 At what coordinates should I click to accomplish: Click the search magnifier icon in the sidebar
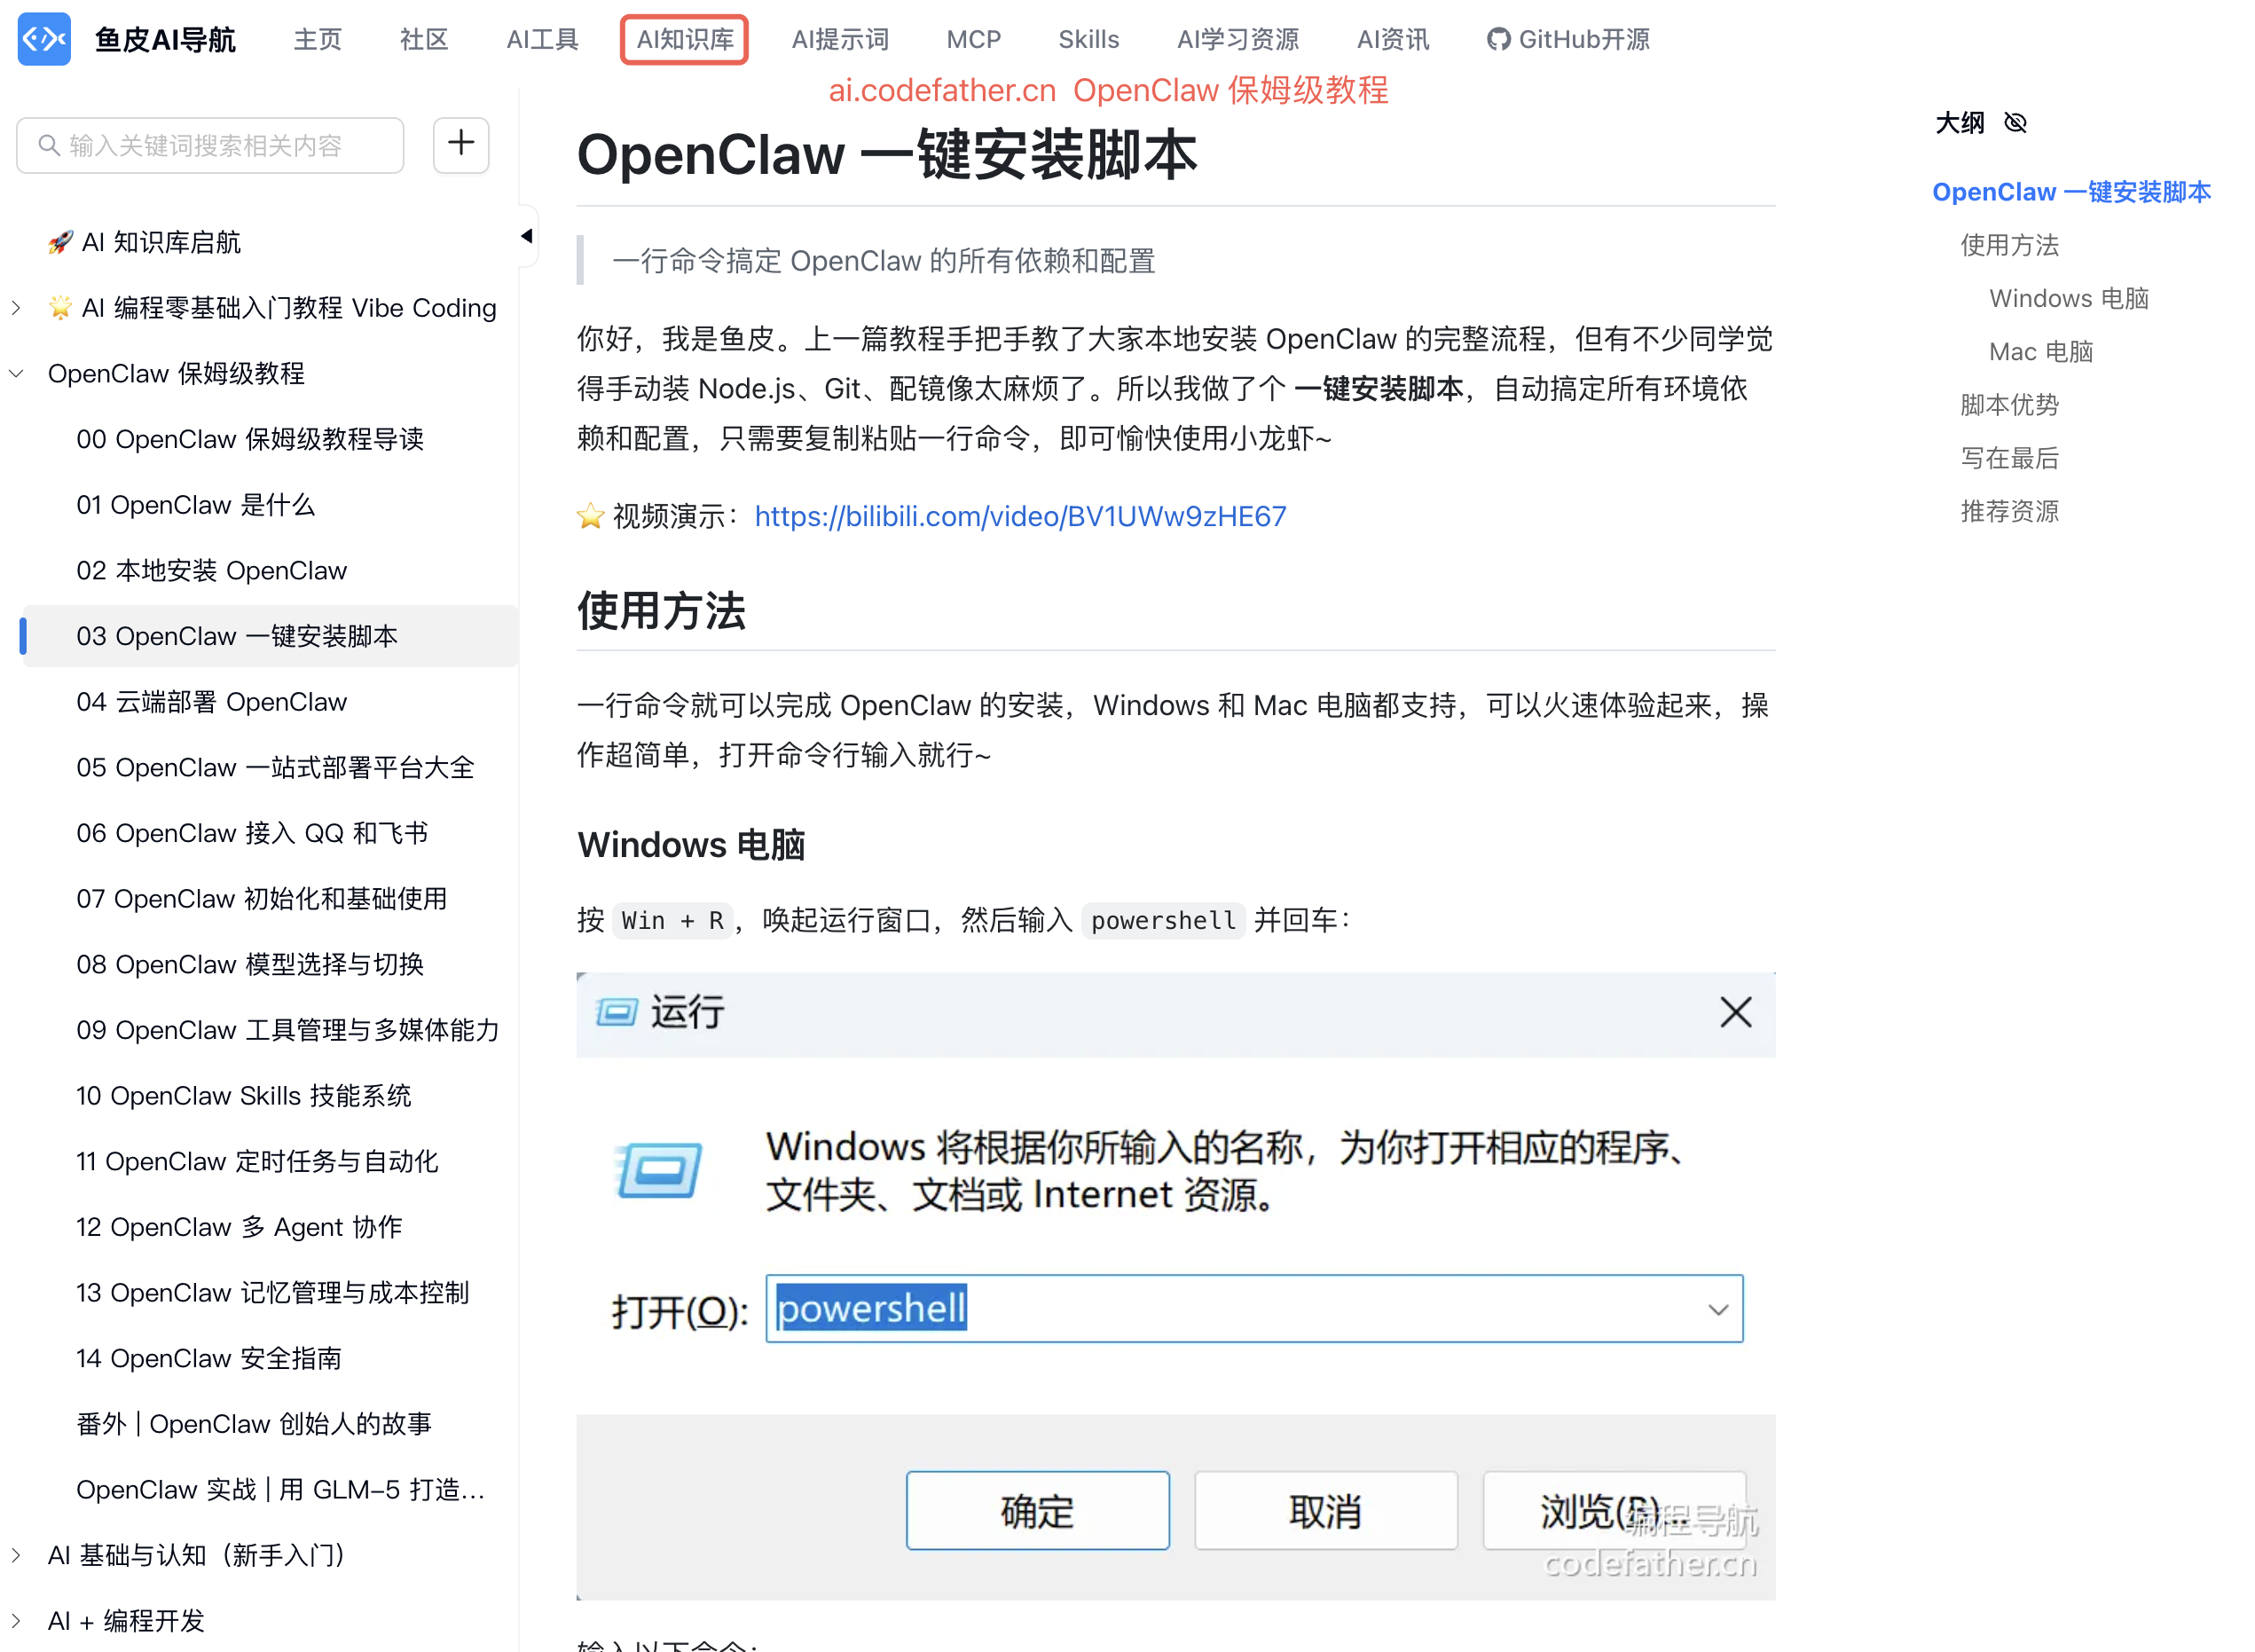(x=48, y=146)
